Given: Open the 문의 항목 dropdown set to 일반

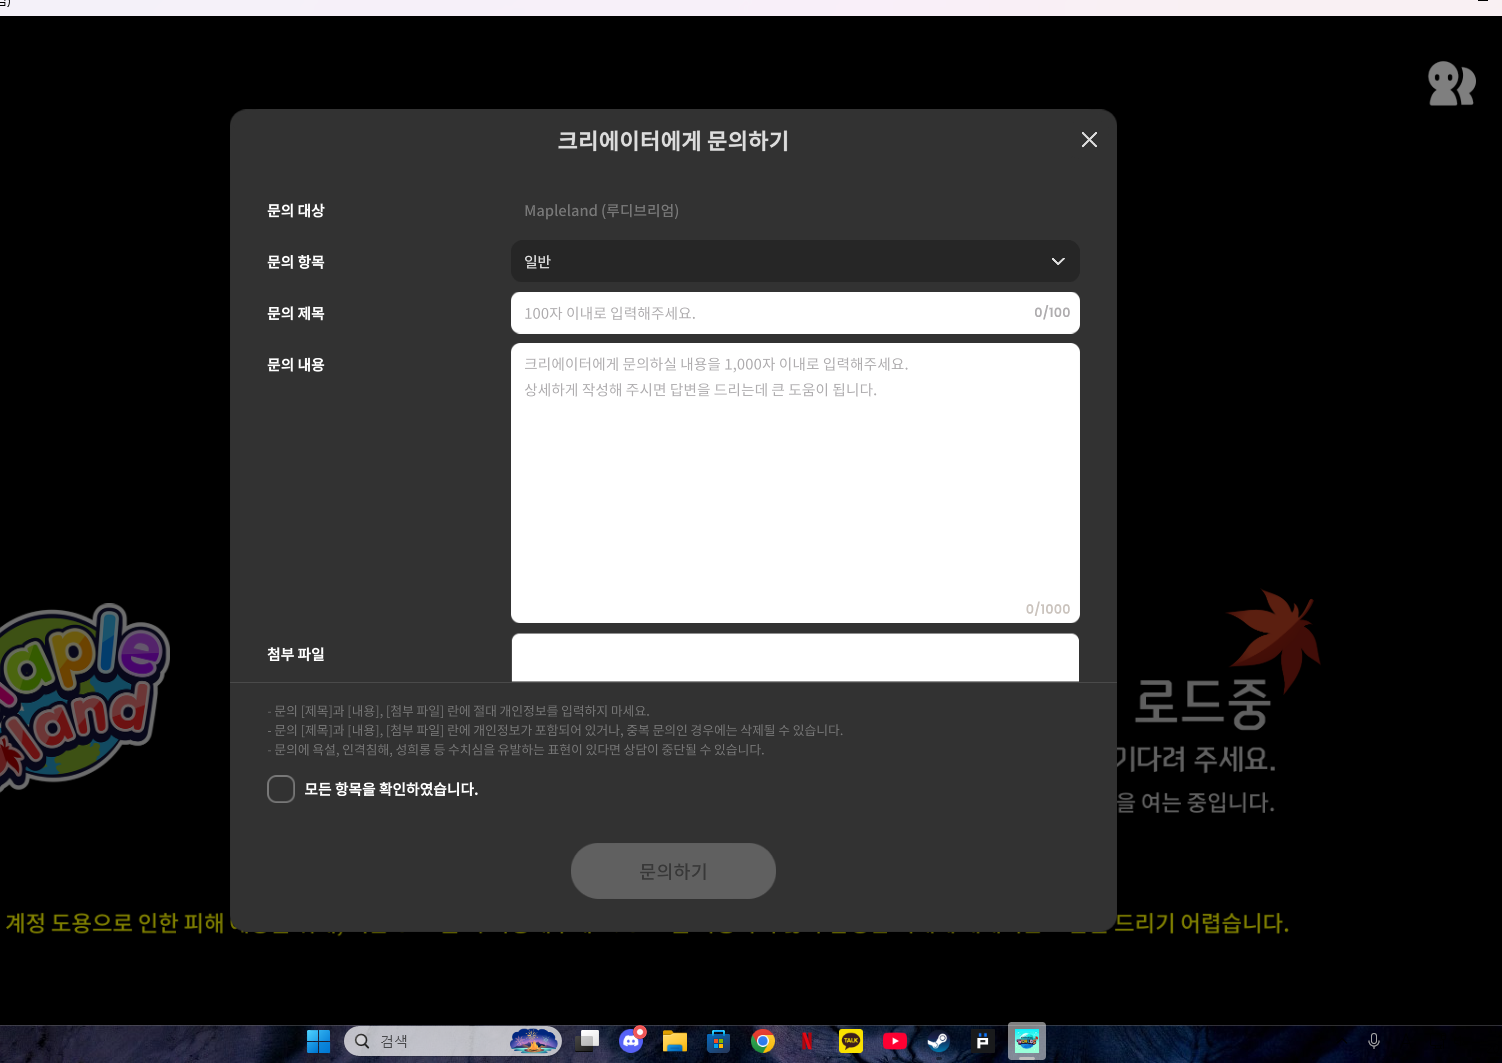Looking at the screenshot, I should coord(794,262).
